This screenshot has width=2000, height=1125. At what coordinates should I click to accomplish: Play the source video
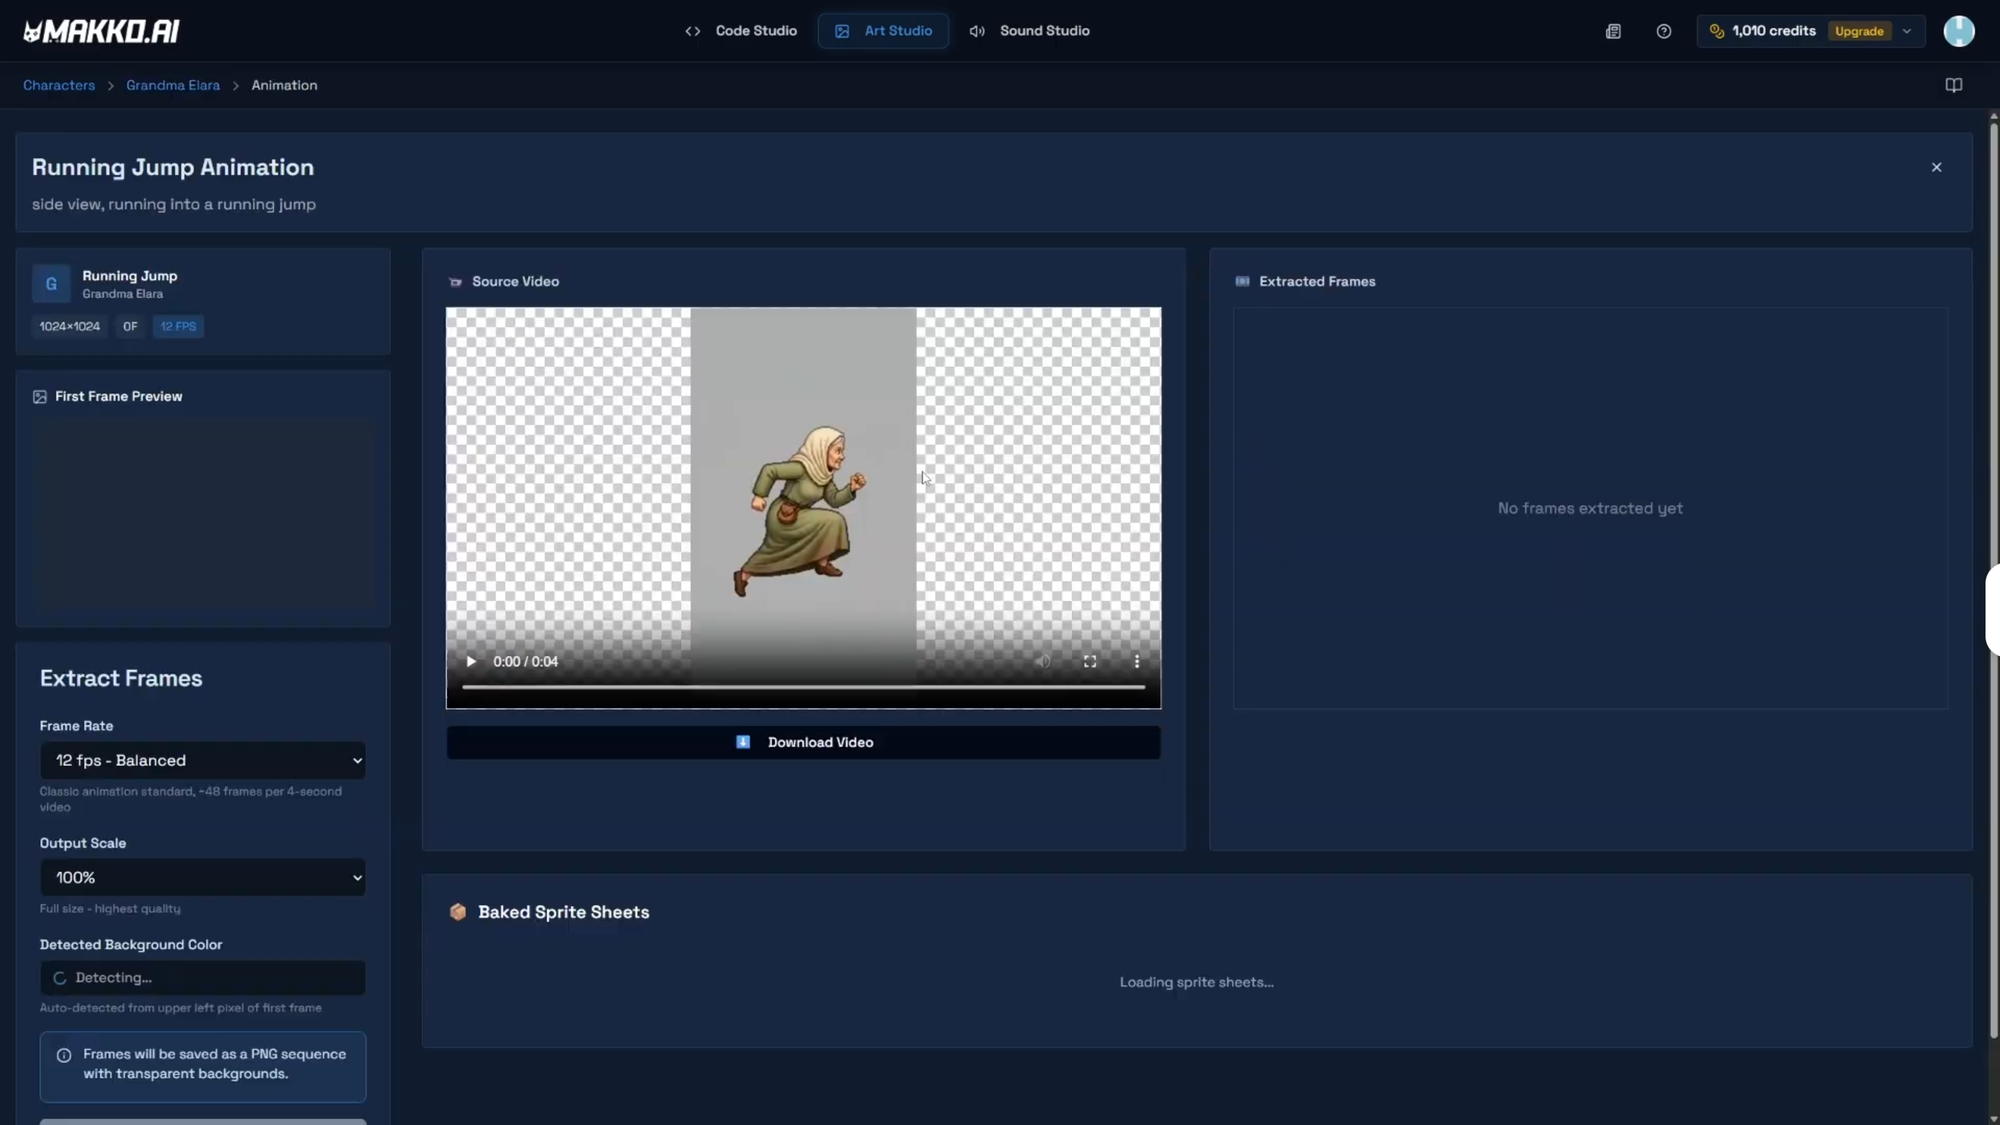pyautogui.click(x=471, y=661)
